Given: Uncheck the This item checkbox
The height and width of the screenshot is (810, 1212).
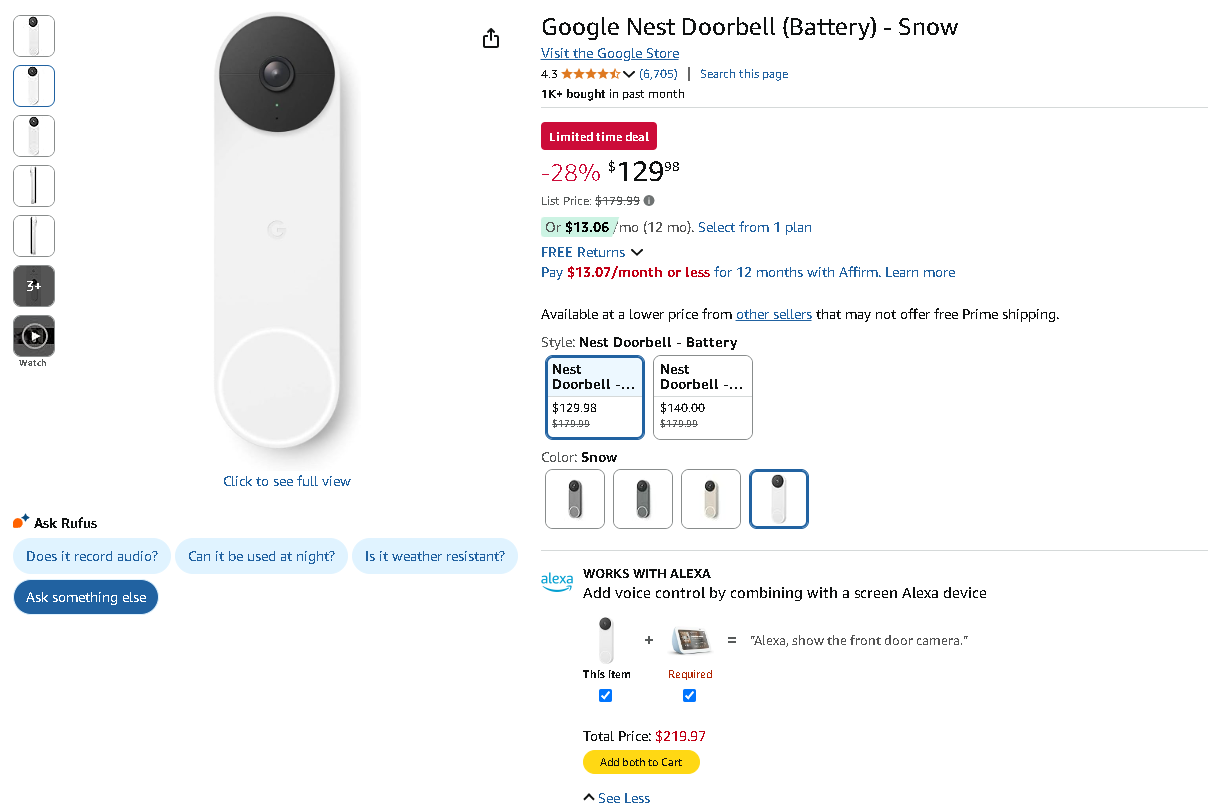Looking at the screenshot, I should click(x=605, y=695).
